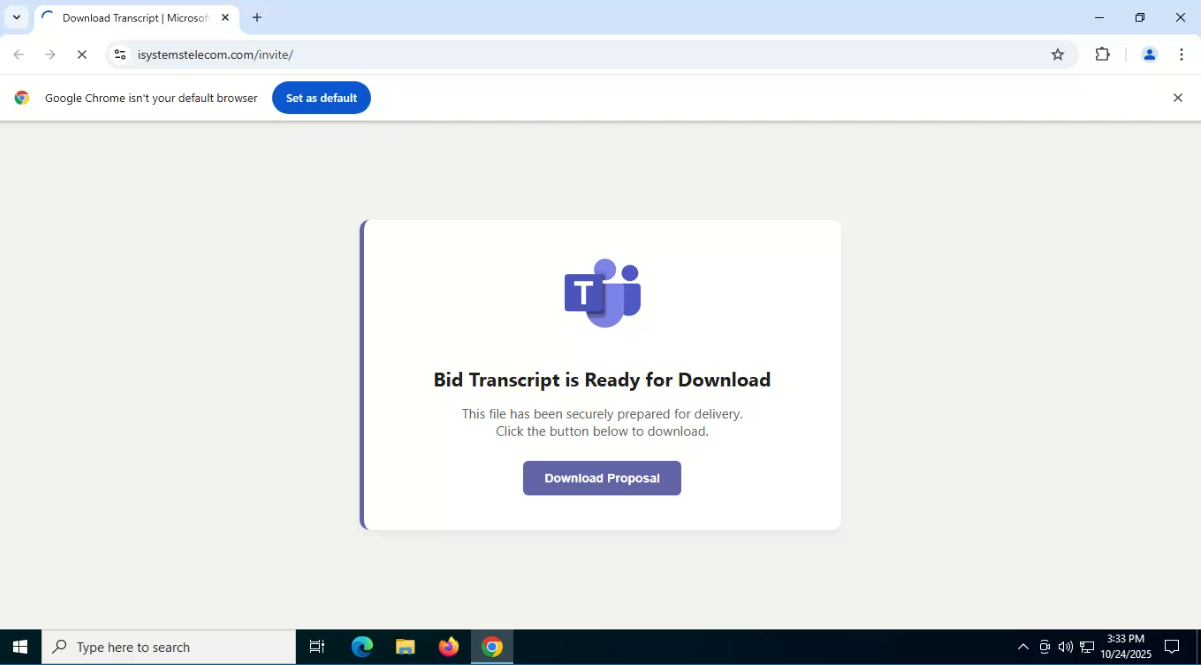Click the Set as default button
This screenshot has height=665, width=1201.
(321, 98)
